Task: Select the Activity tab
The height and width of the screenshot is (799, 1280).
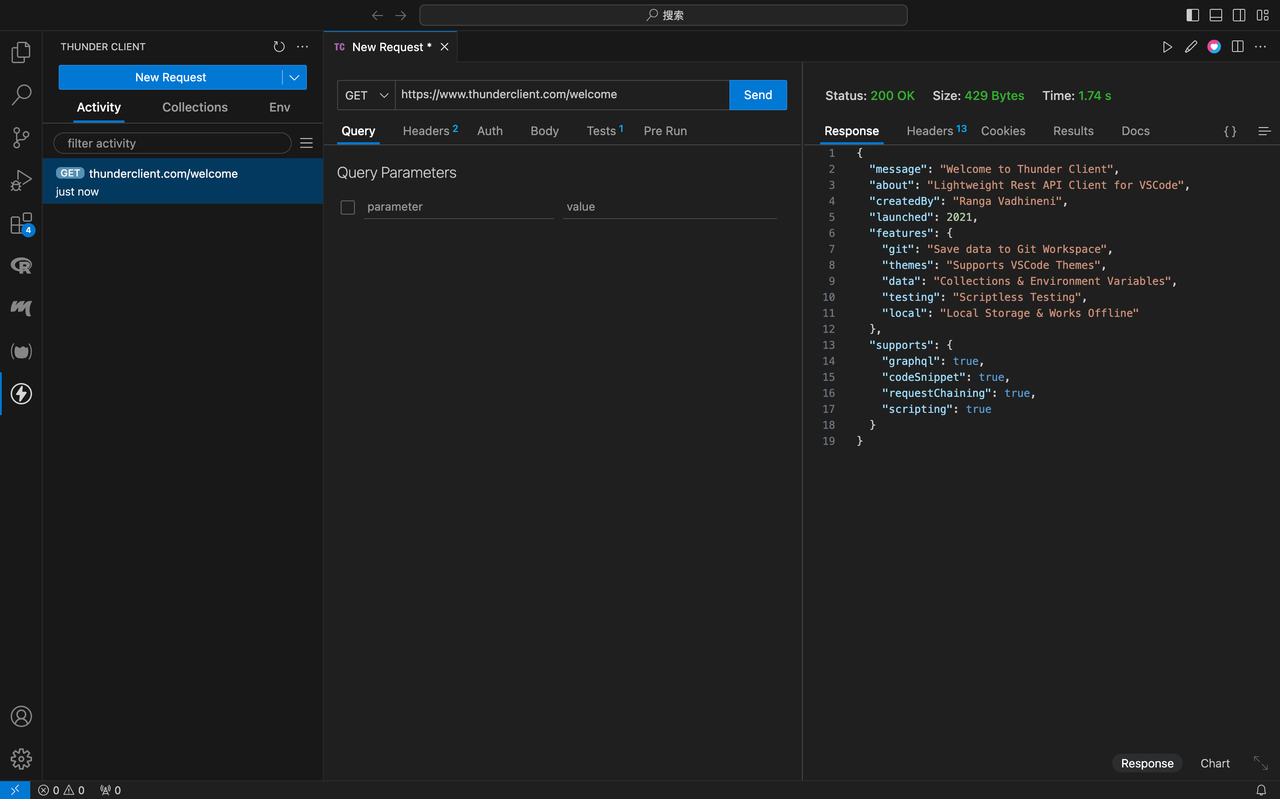Action: [x=99, y=107]
